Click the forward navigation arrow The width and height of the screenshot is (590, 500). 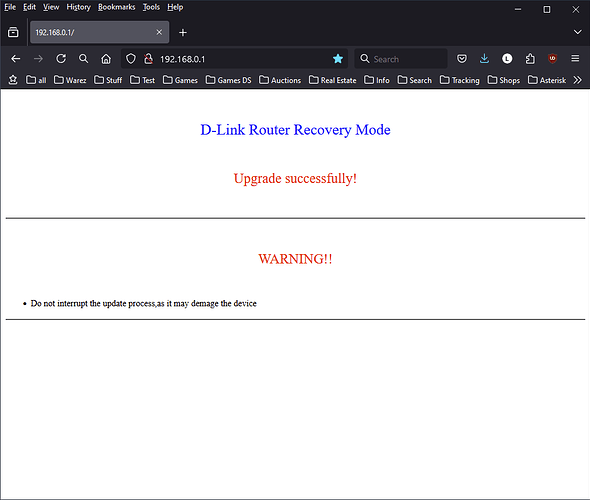click(38, 59)
